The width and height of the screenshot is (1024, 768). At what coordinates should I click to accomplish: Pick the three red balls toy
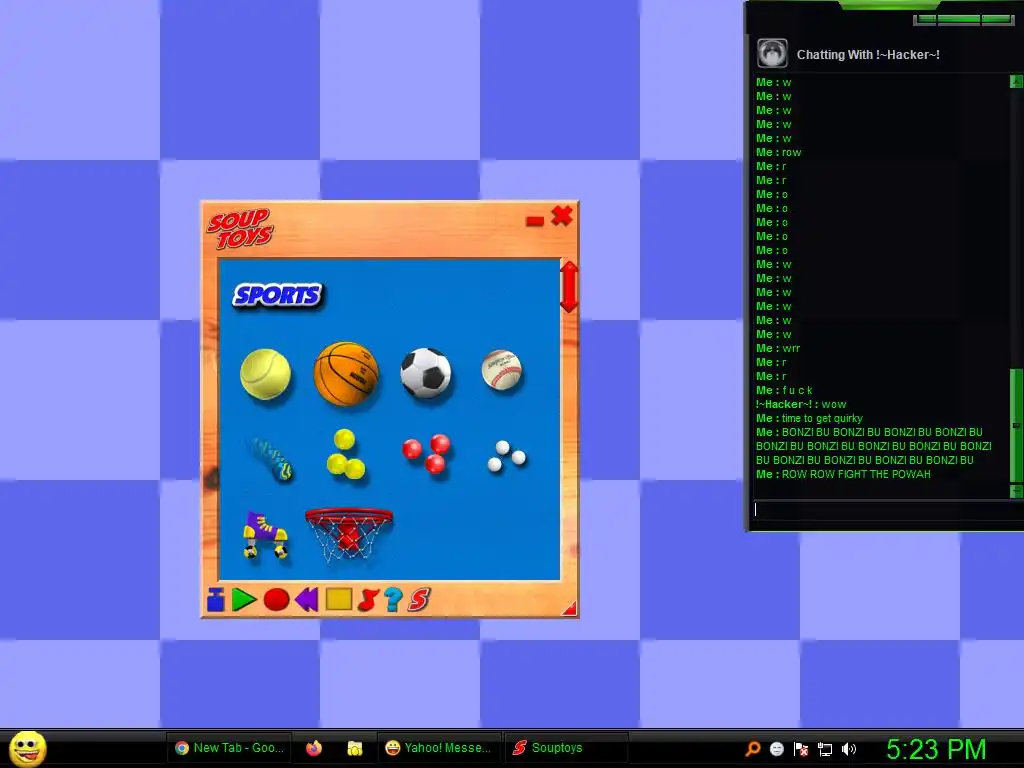(427, 453)
